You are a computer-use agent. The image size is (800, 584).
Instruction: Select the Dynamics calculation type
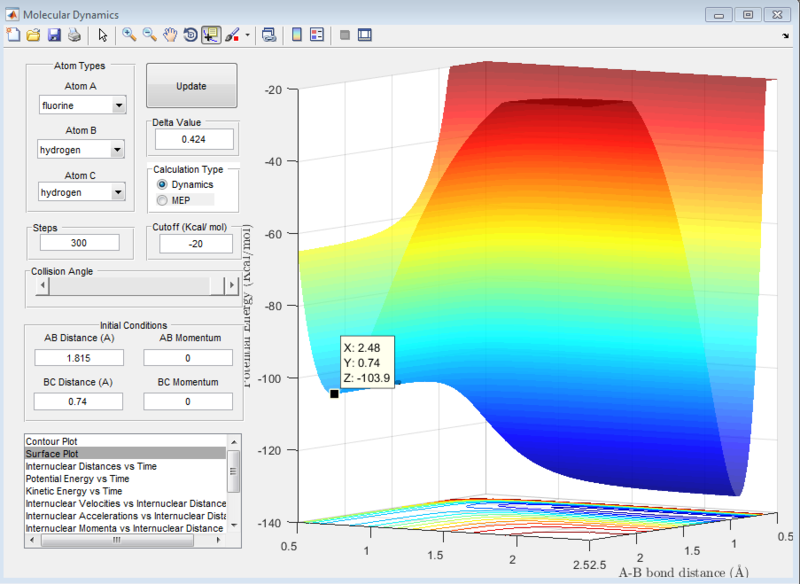pyautogui.click(x=162, y=185)
